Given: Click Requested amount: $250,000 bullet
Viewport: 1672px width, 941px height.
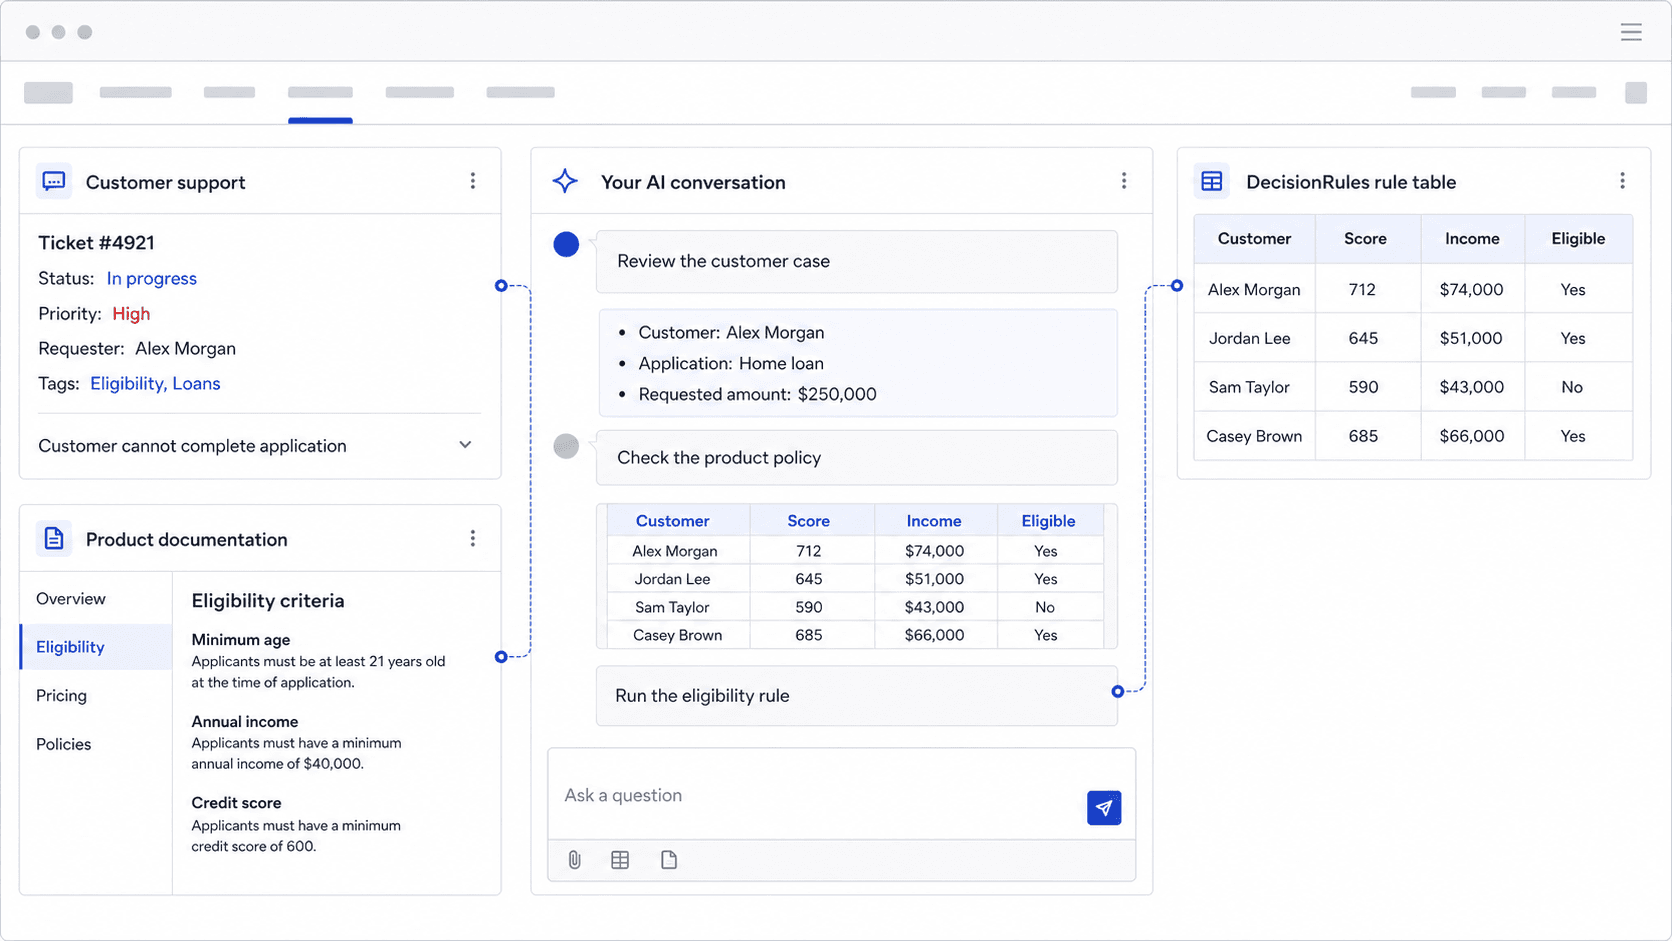Looking at the screenshot, I should 757,394.
